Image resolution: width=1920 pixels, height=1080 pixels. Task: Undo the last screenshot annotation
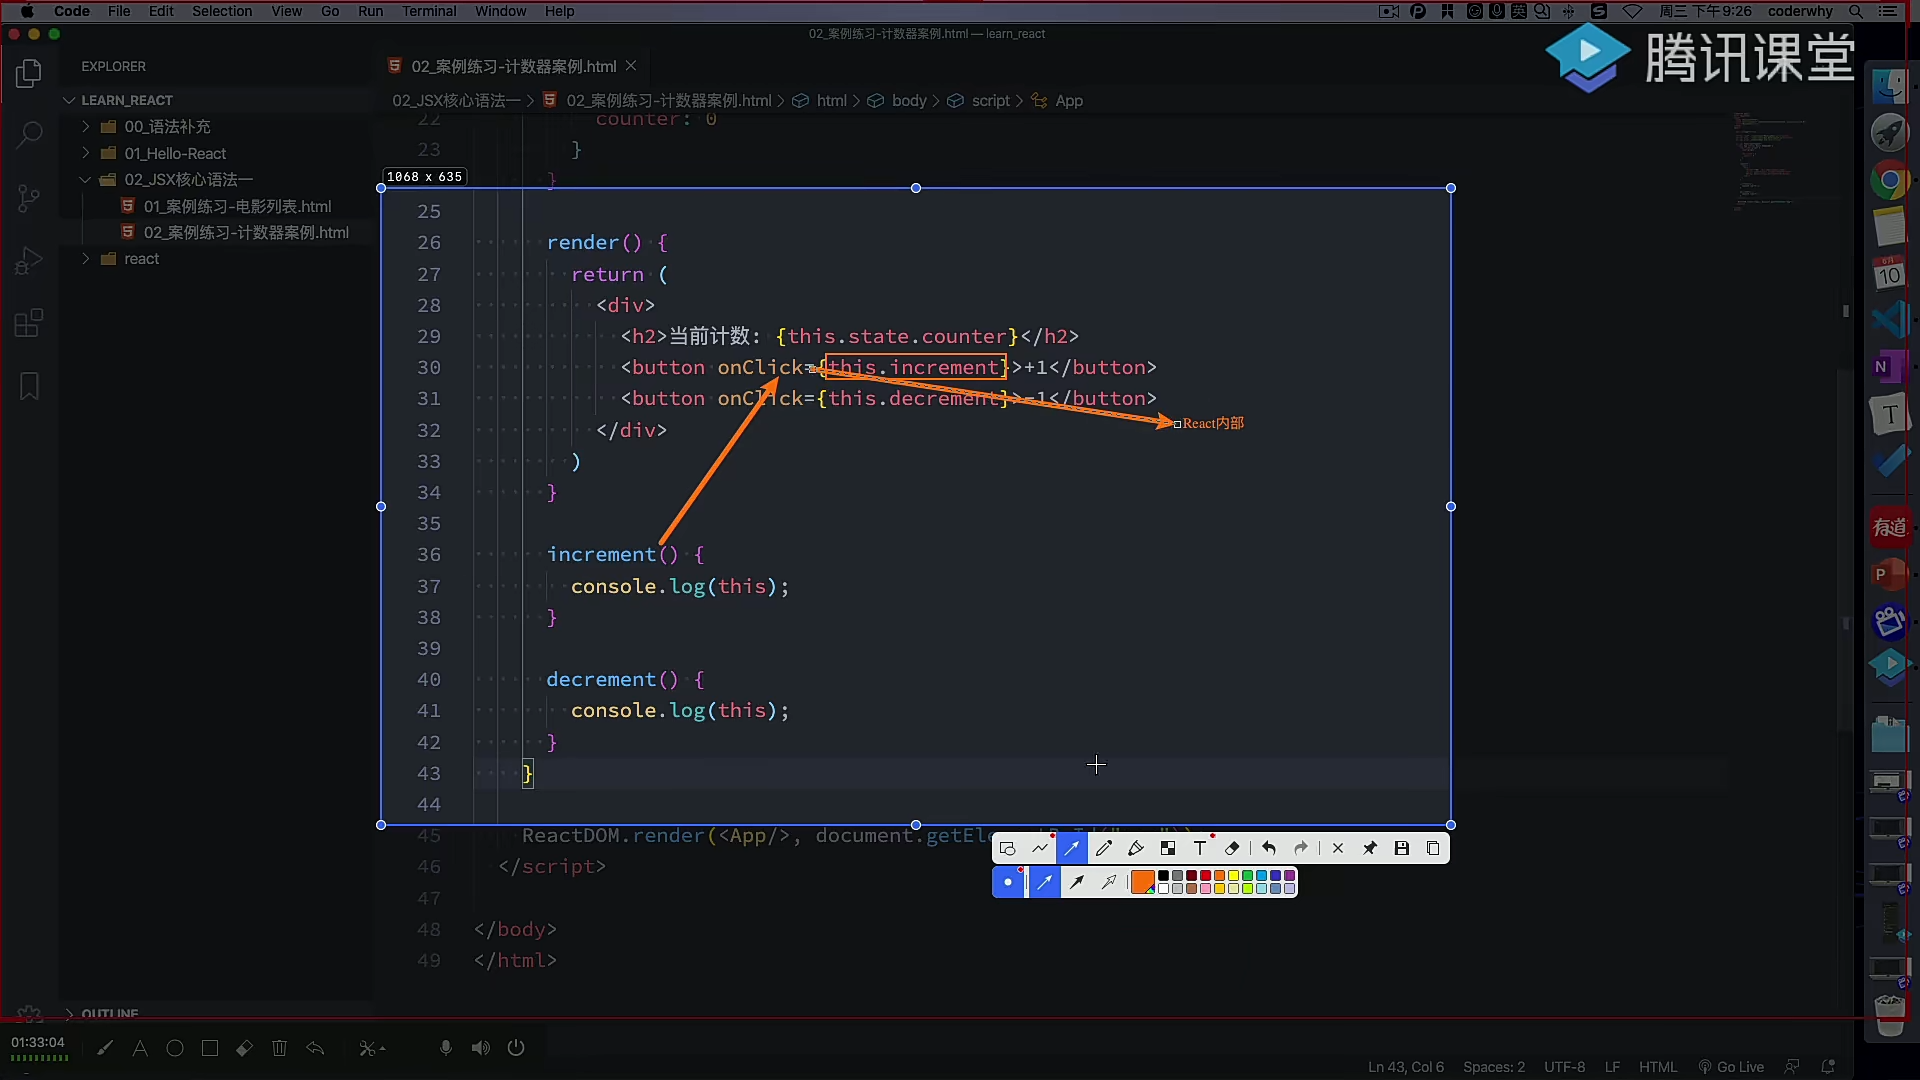(x=1269, y=848)
